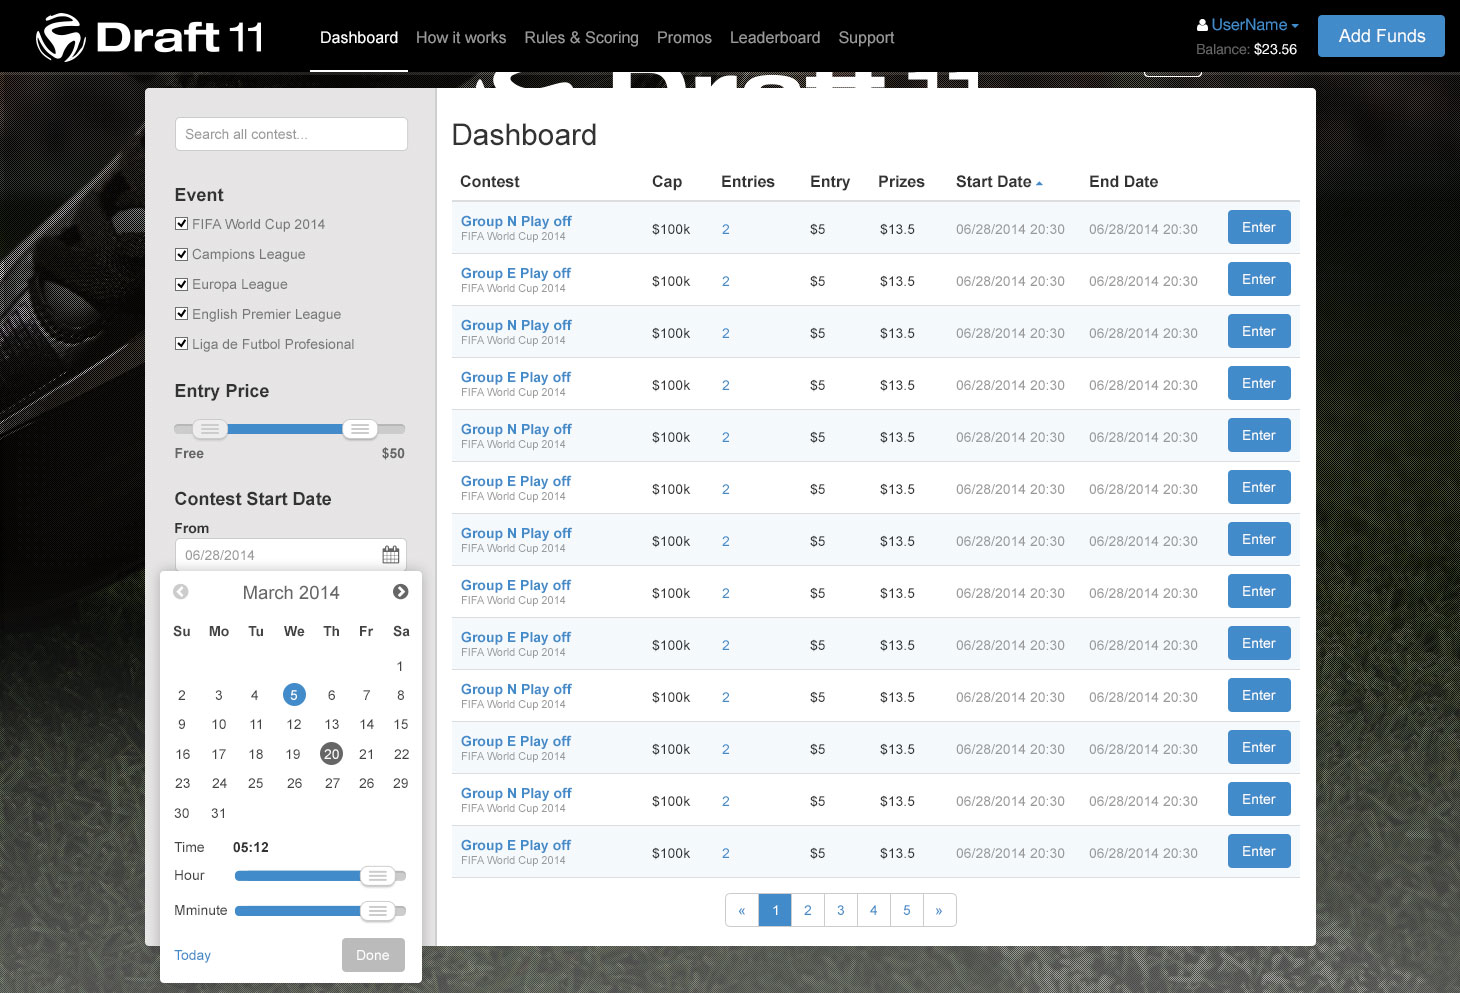Click the Balance amount $23.56

pos(1275,49)
